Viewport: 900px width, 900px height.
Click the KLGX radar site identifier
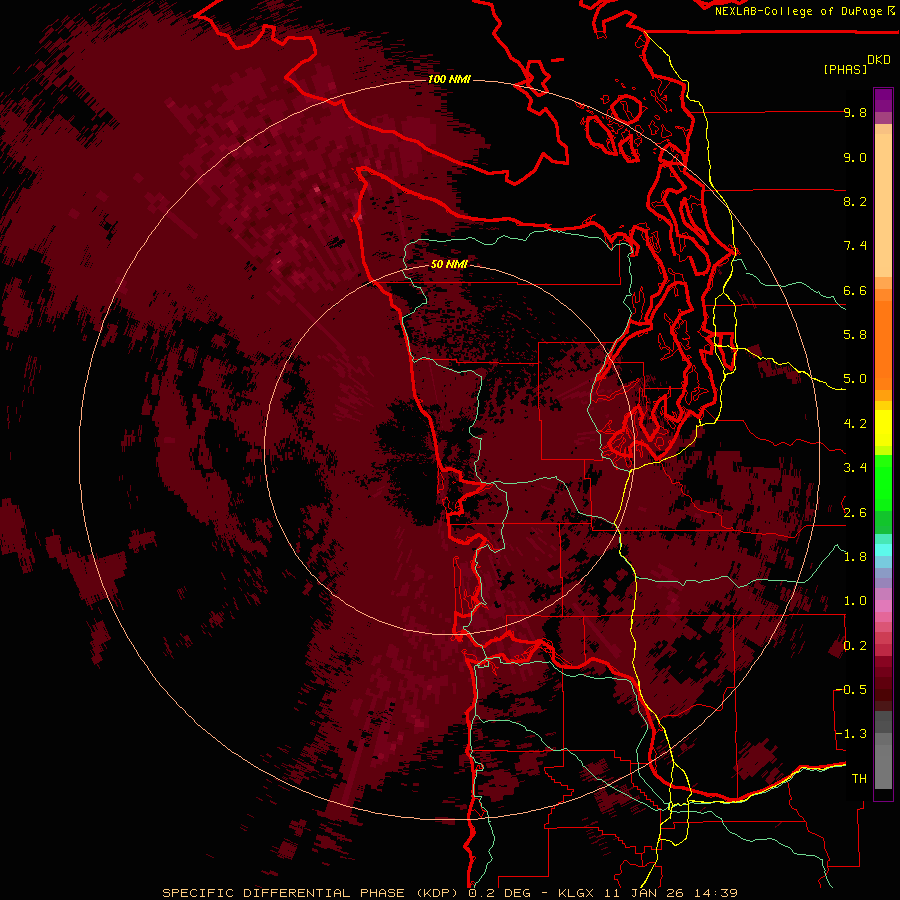pos(574,893)
